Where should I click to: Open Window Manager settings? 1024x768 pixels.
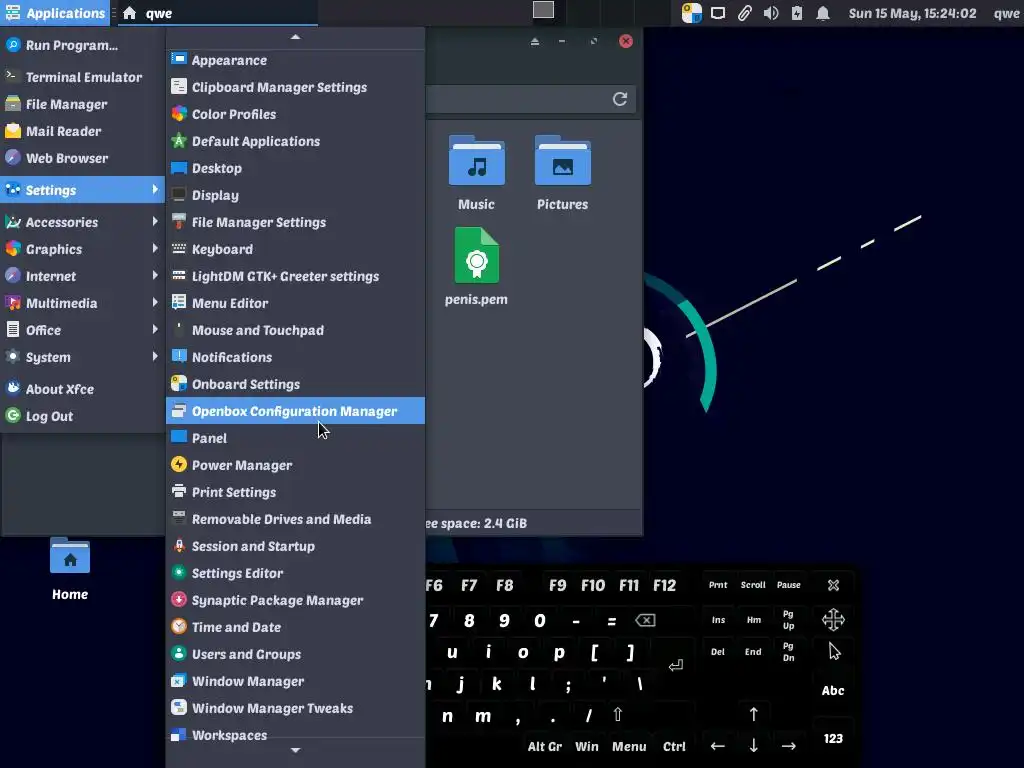pyautogui.click(x=295, y=680)
